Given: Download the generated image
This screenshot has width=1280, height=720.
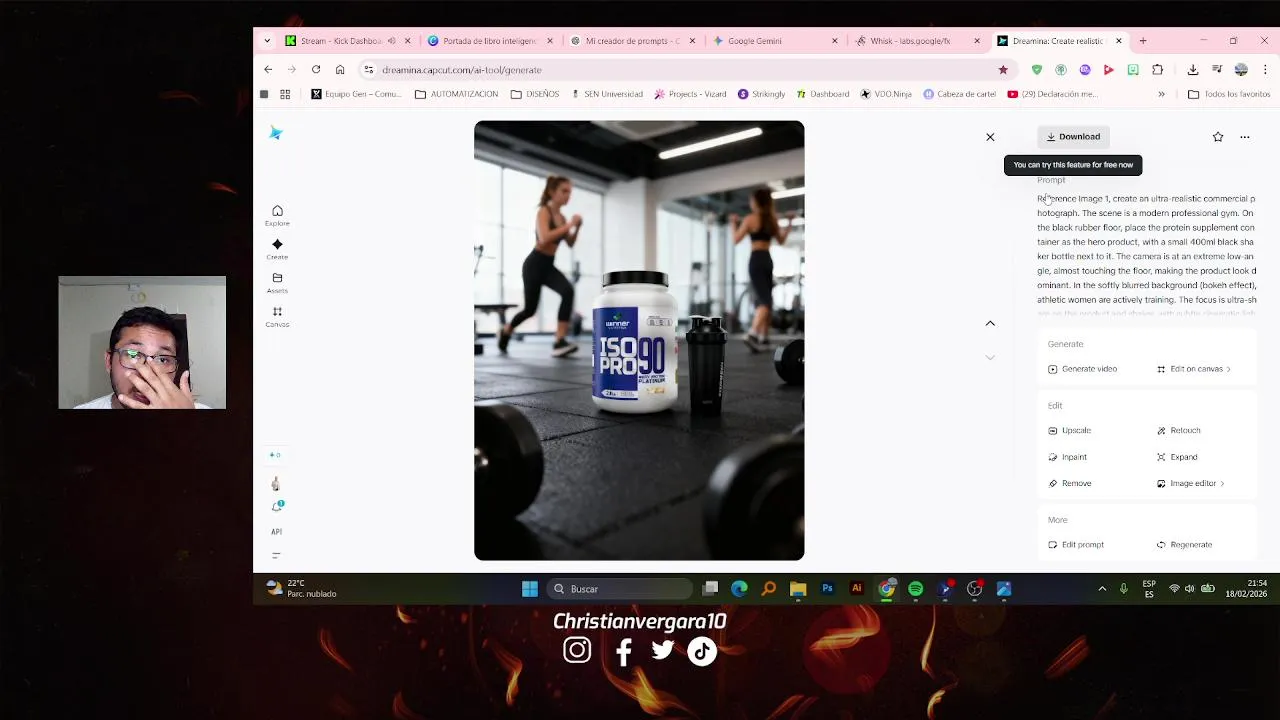Looking at the screenshot, I should tap(1073, 137).
